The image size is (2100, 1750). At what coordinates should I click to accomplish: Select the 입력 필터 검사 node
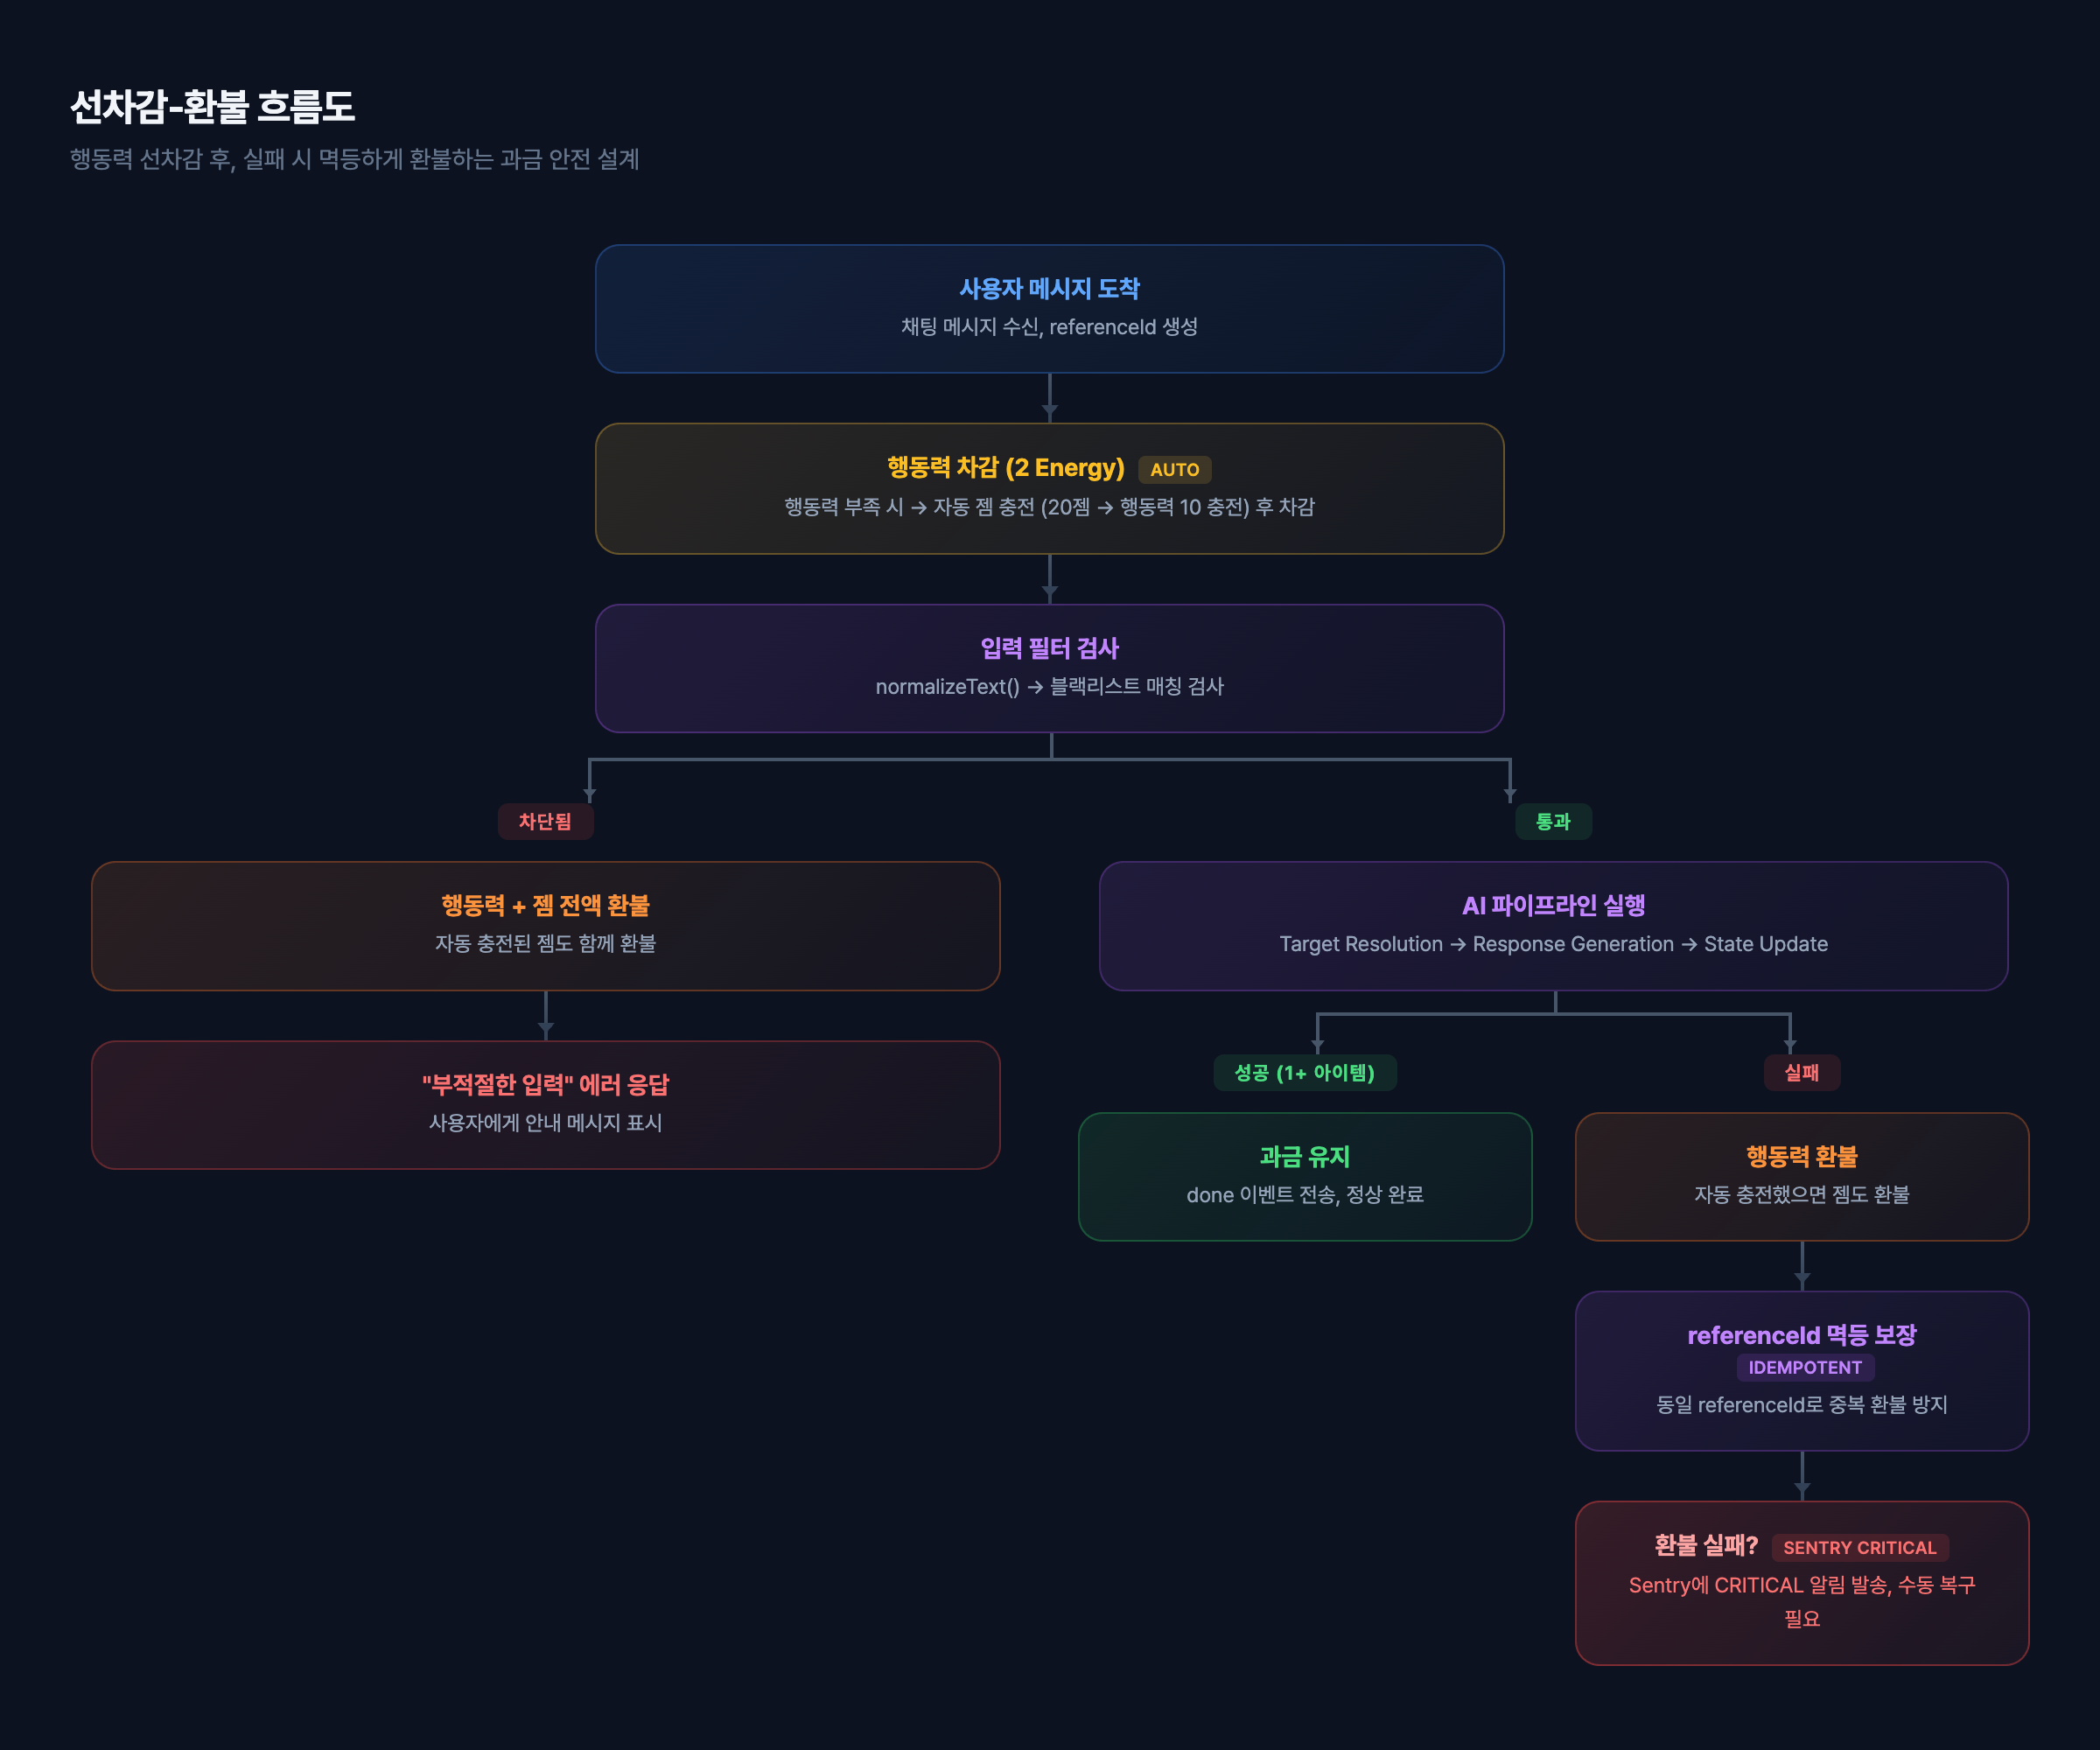pyautogui.click(x=1049, y=667)
